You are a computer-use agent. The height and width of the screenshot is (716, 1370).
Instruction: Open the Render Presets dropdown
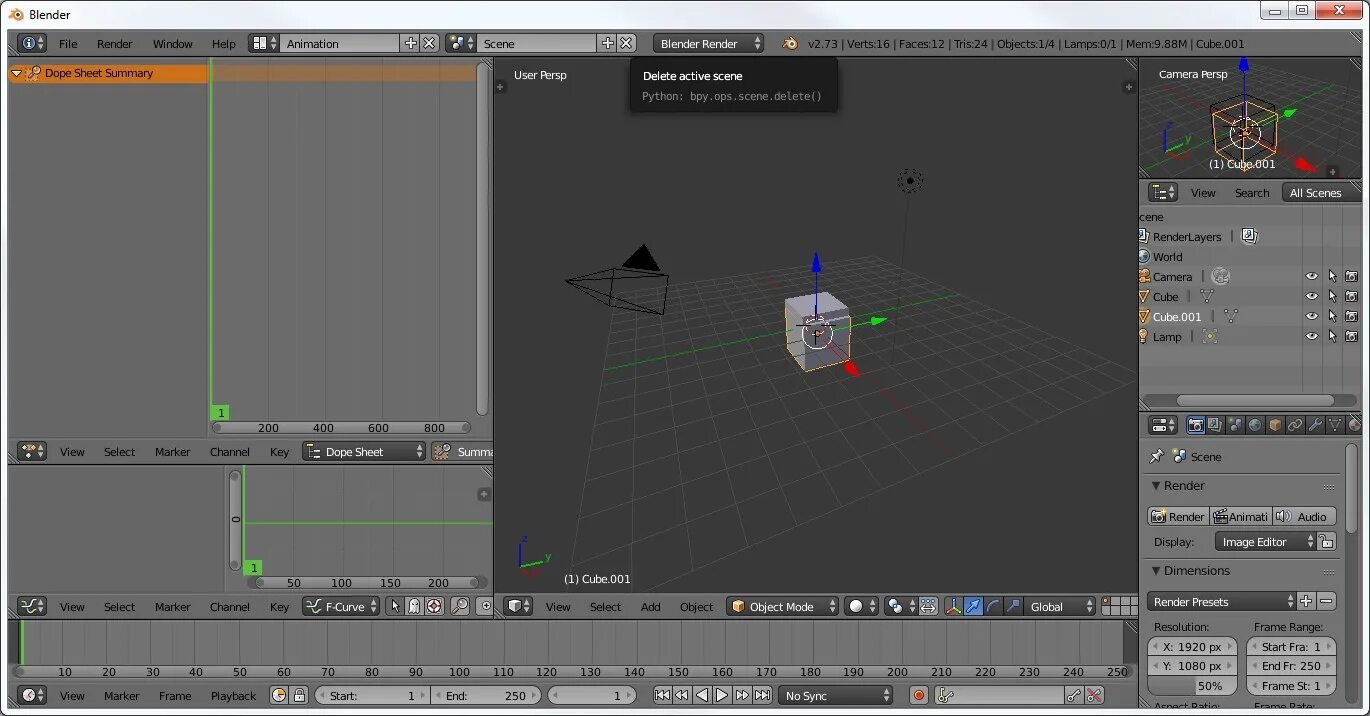(x=1221, y=601)
